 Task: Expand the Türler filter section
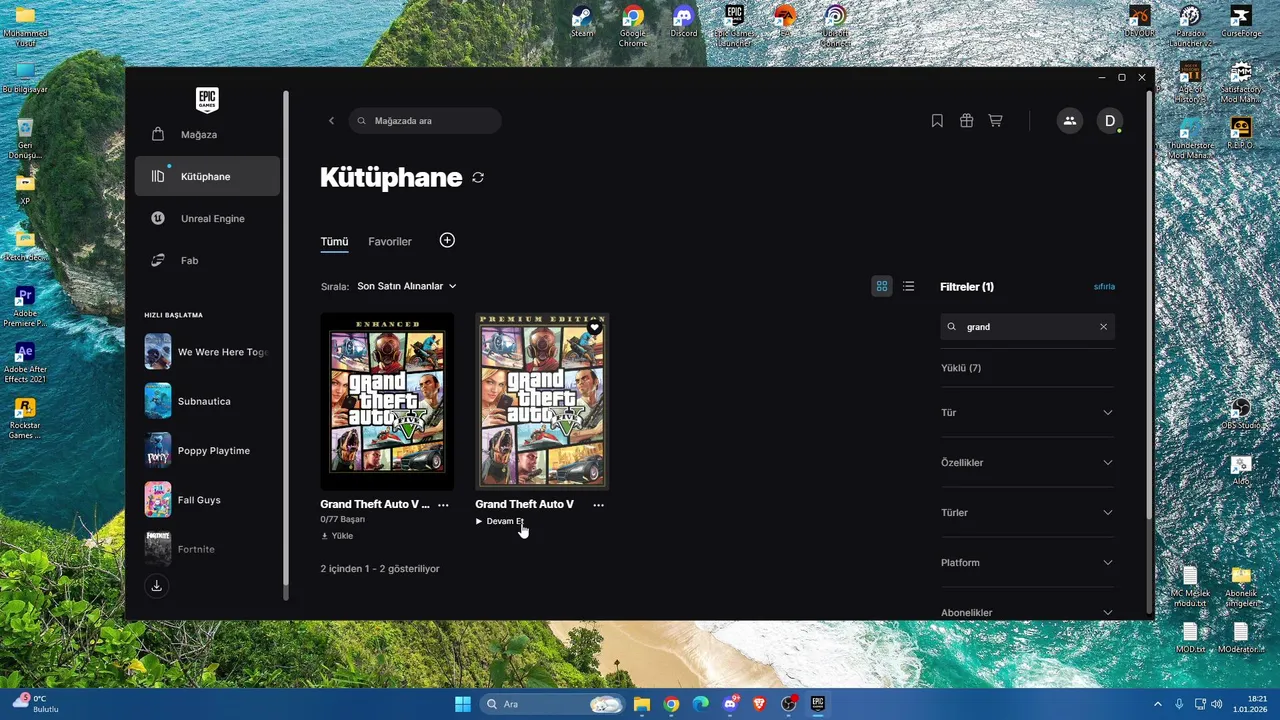[1027, 512]
